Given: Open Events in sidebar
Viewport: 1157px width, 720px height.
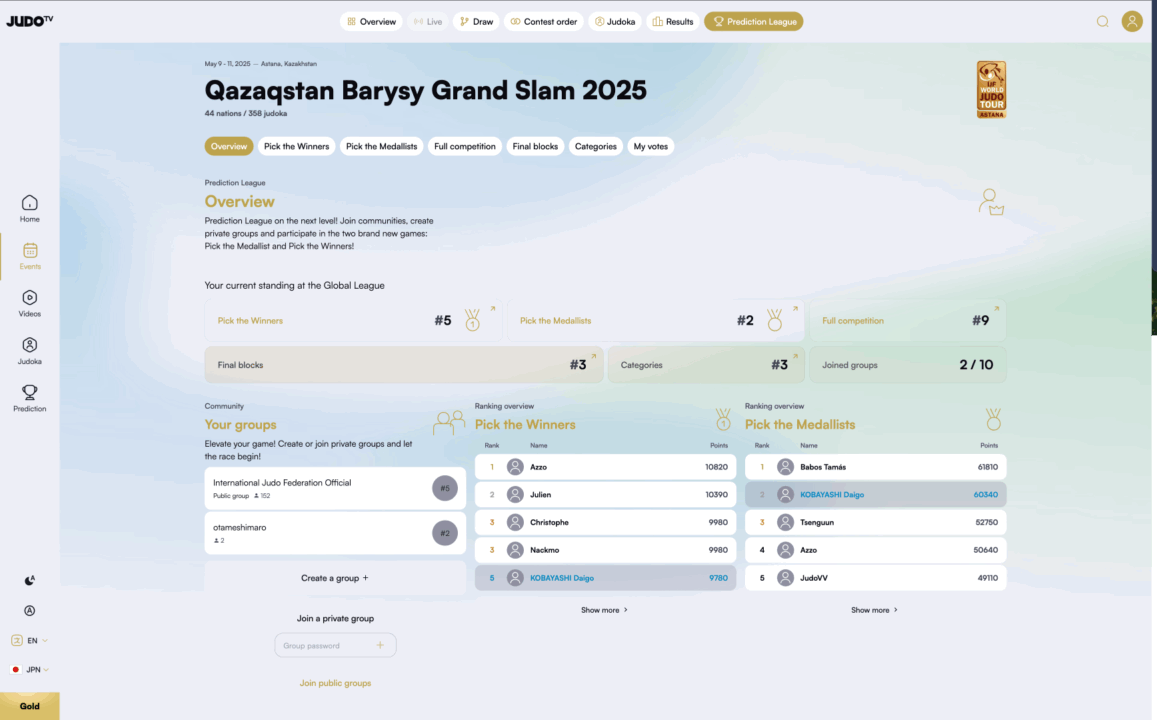Looking at the screenshot, I should click(x=30, y=256).
